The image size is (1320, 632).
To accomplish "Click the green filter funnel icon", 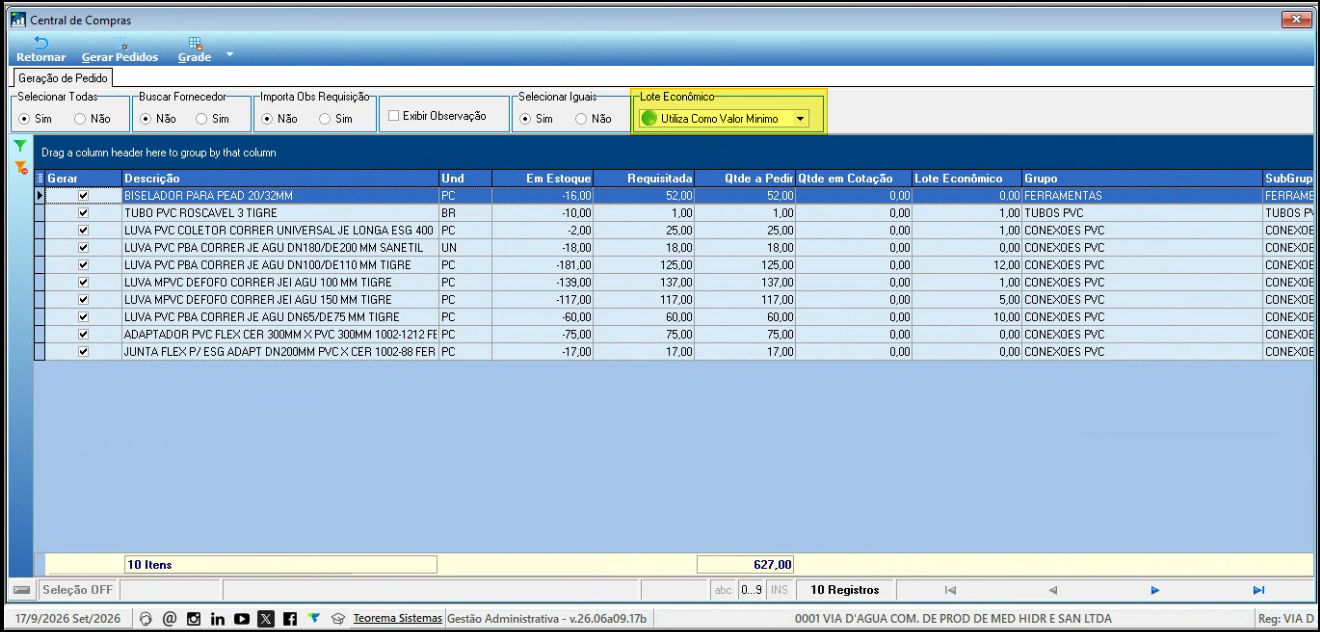I will click(20, 146).
